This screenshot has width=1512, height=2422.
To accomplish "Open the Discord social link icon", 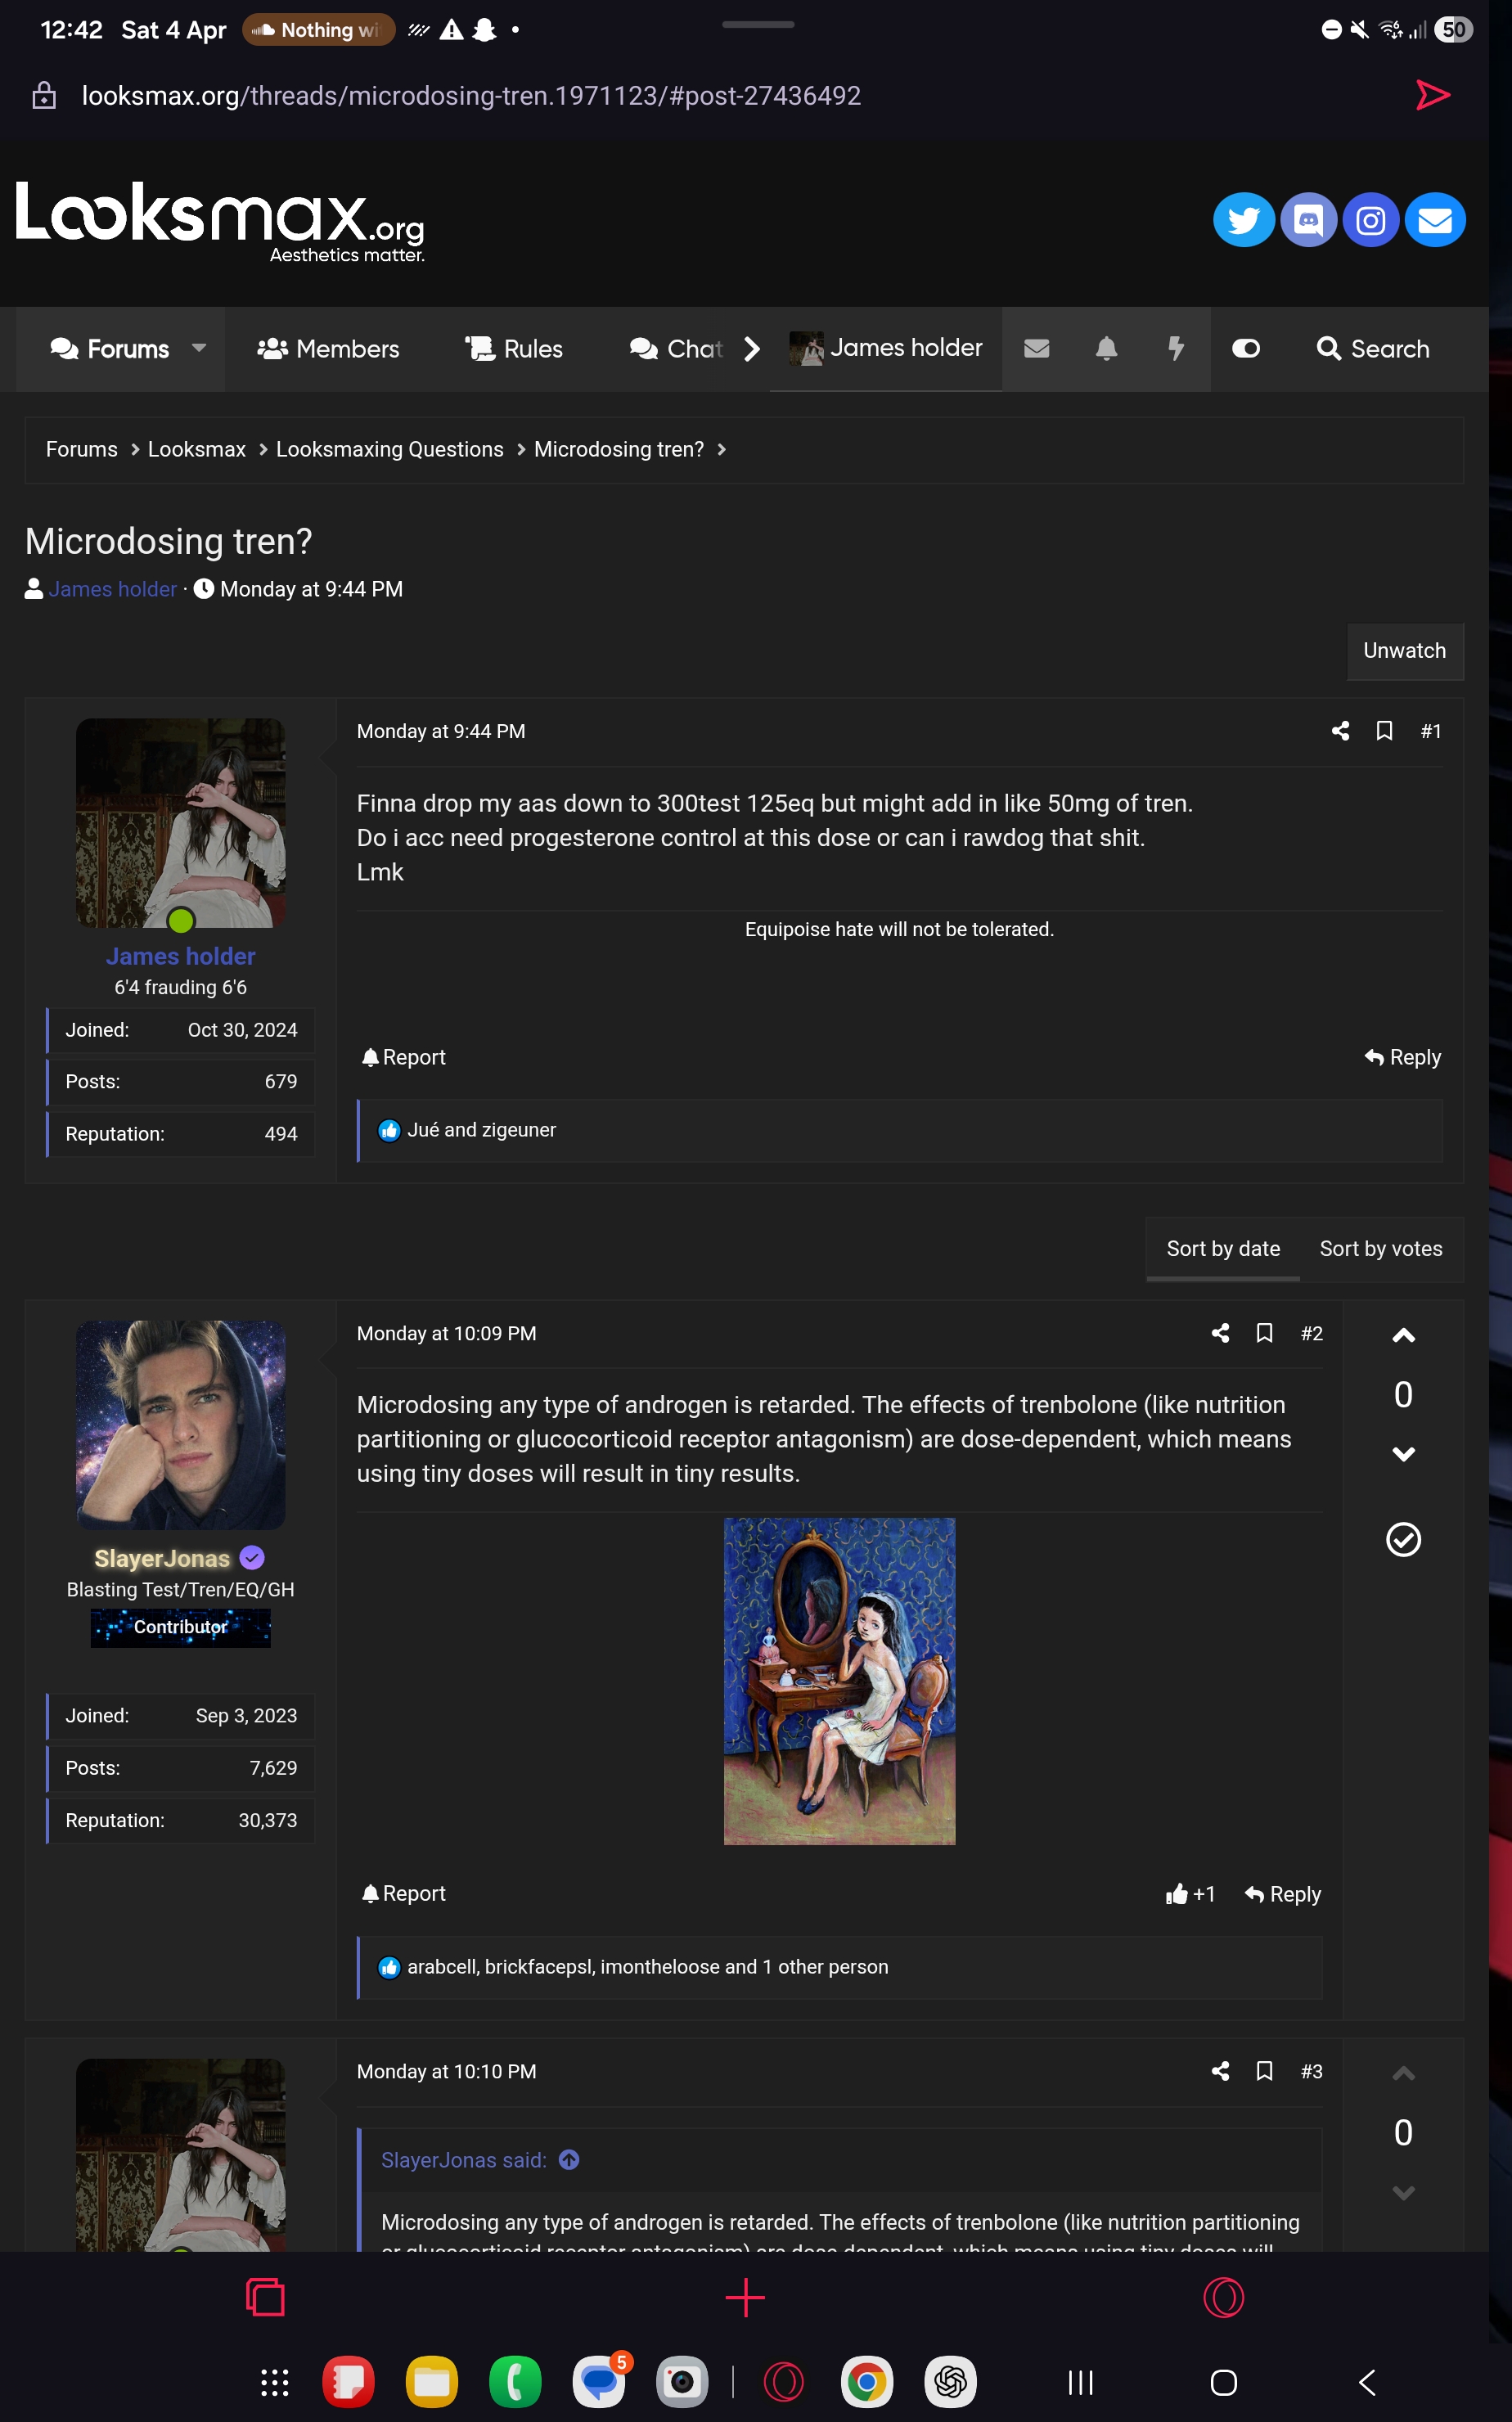I will [x=1308, y=220].
